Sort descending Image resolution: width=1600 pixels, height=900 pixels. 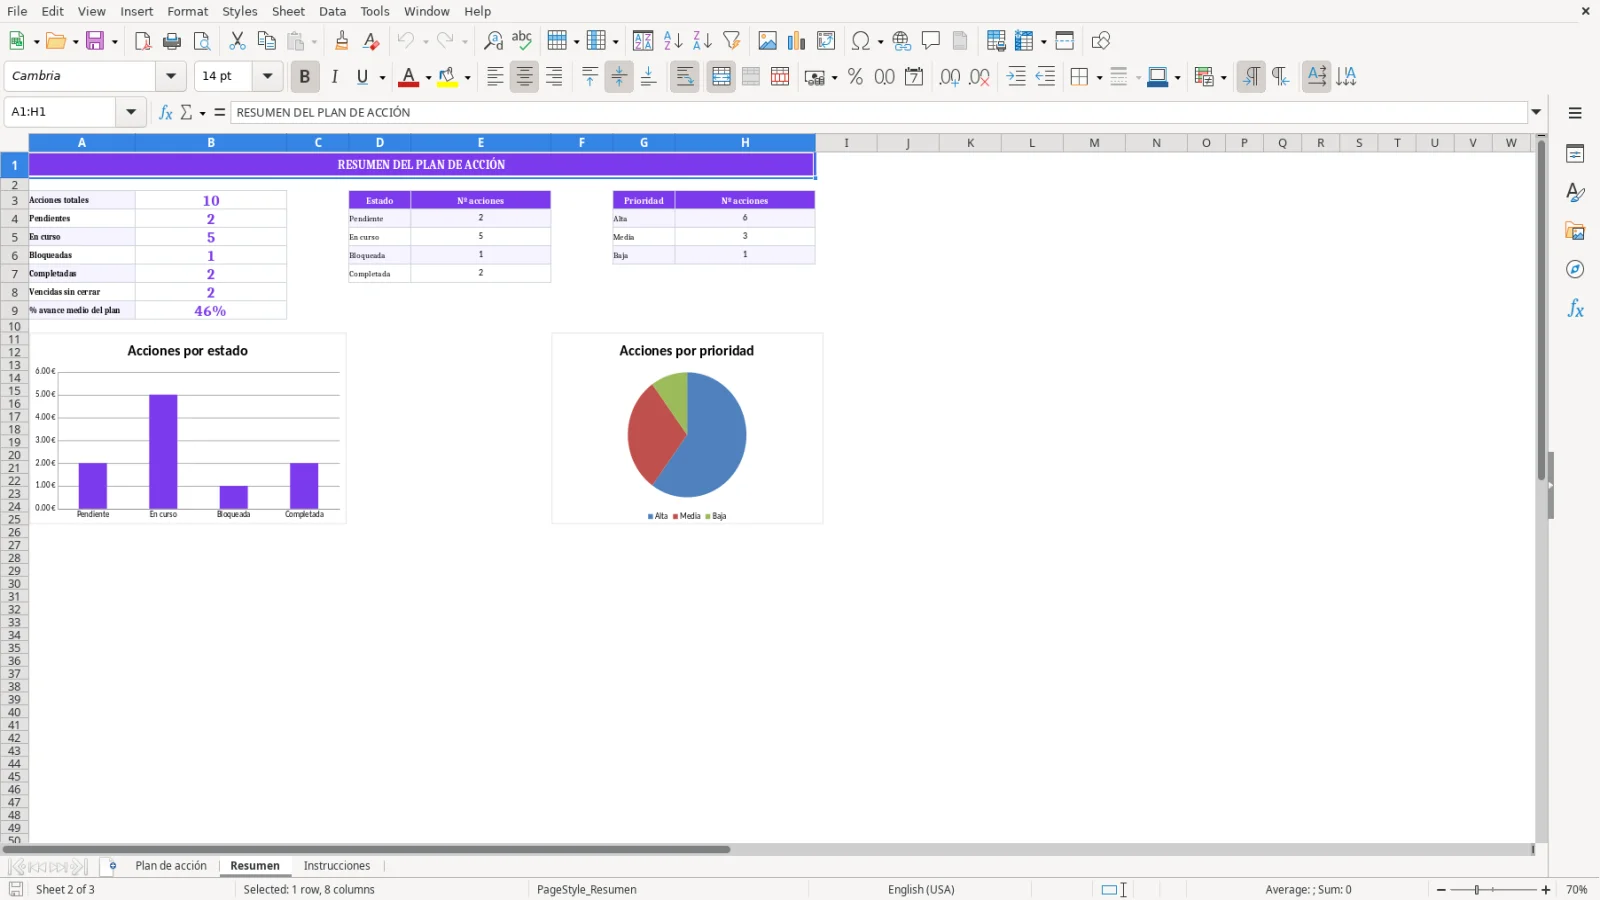pyautogui.click(x=702, y=41)
